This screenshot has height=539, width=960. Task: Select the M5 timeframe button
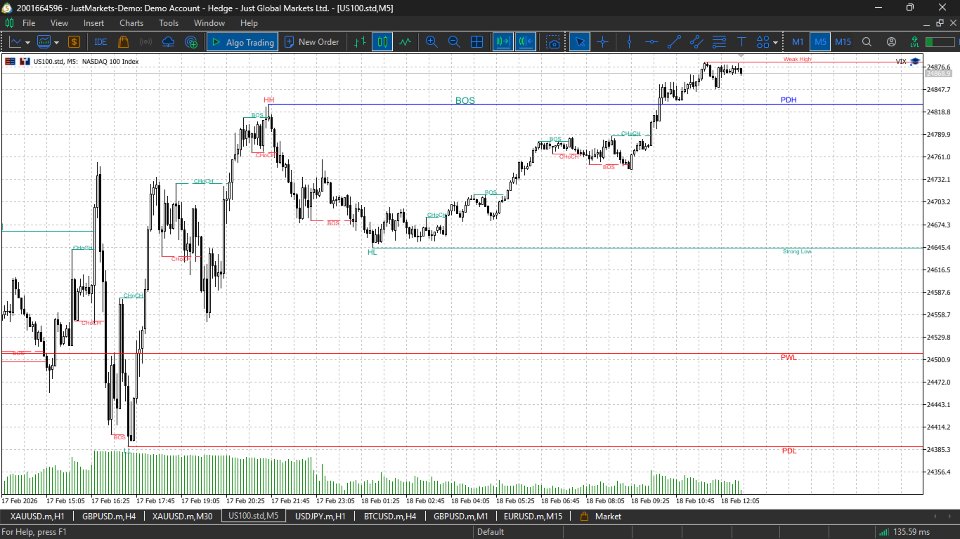point(820,42)
